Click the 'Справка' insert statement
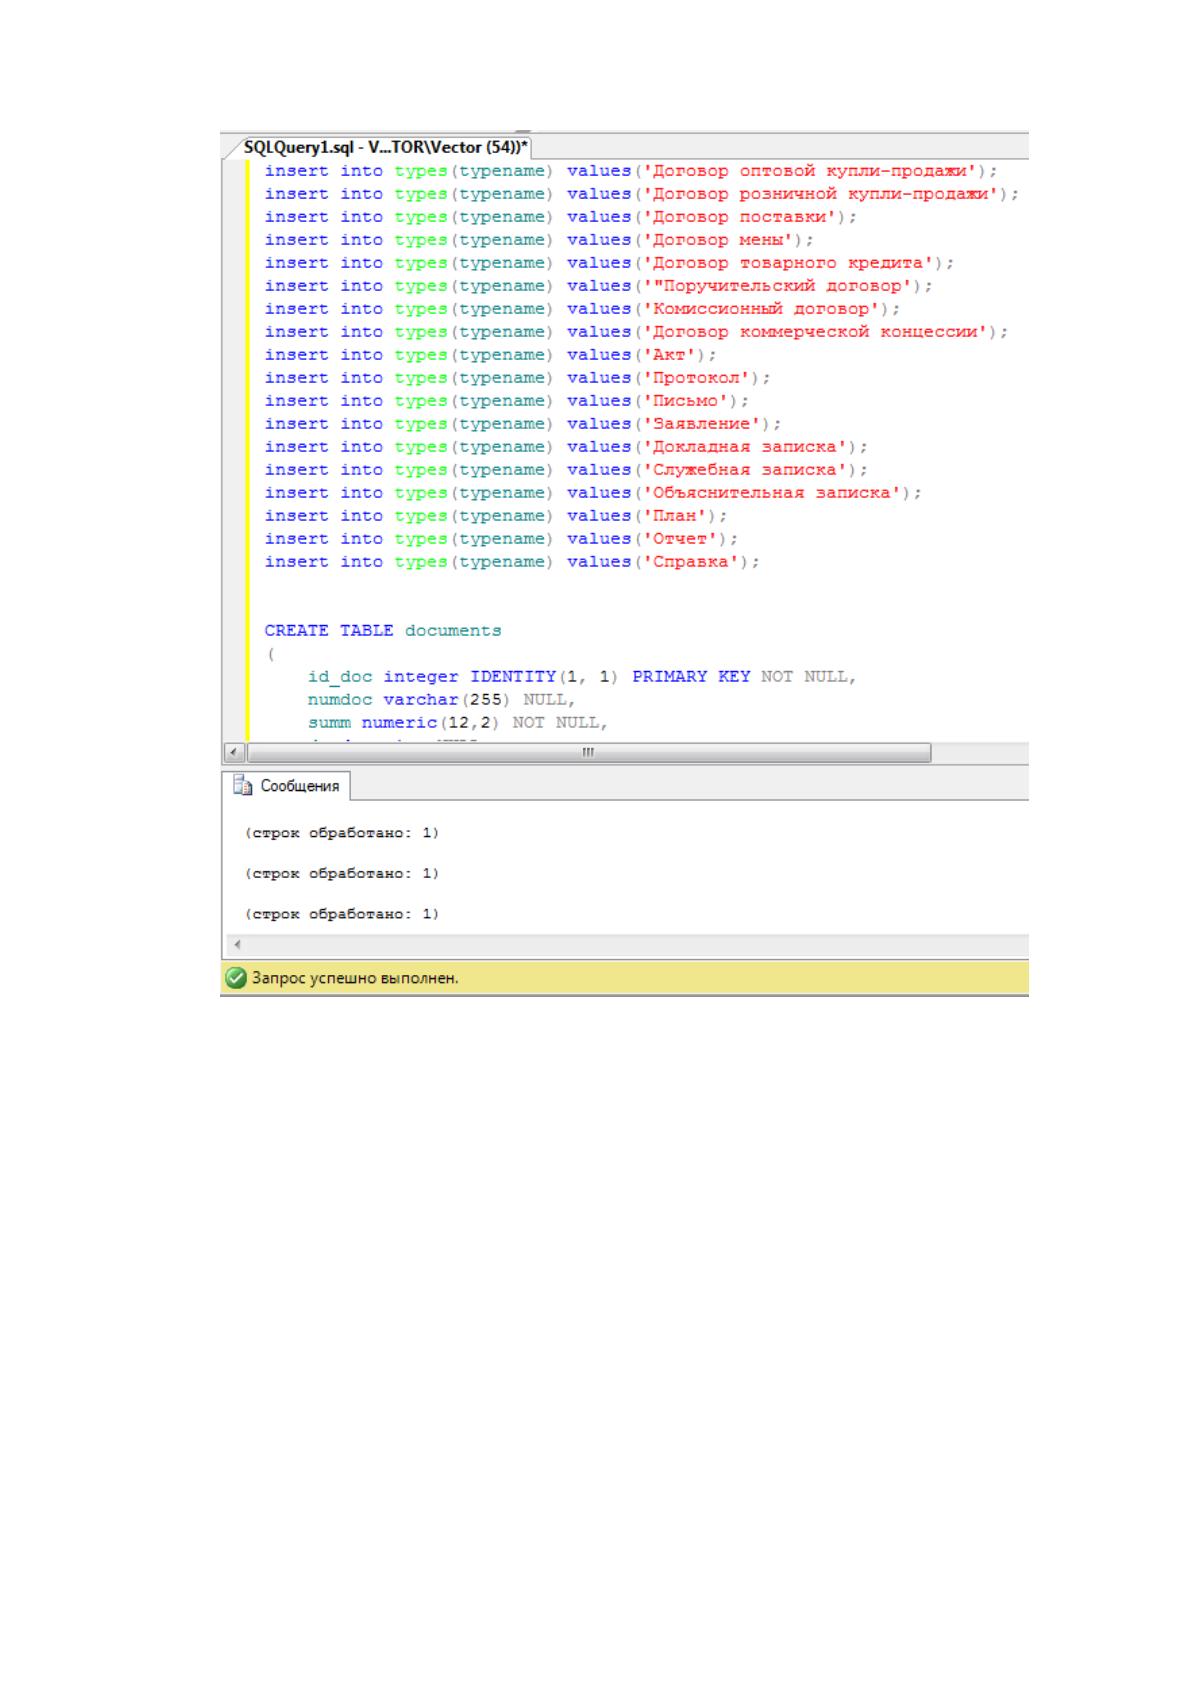Image resolution: width=1191 pixels, height=1684 pixels. pos(512,562)
